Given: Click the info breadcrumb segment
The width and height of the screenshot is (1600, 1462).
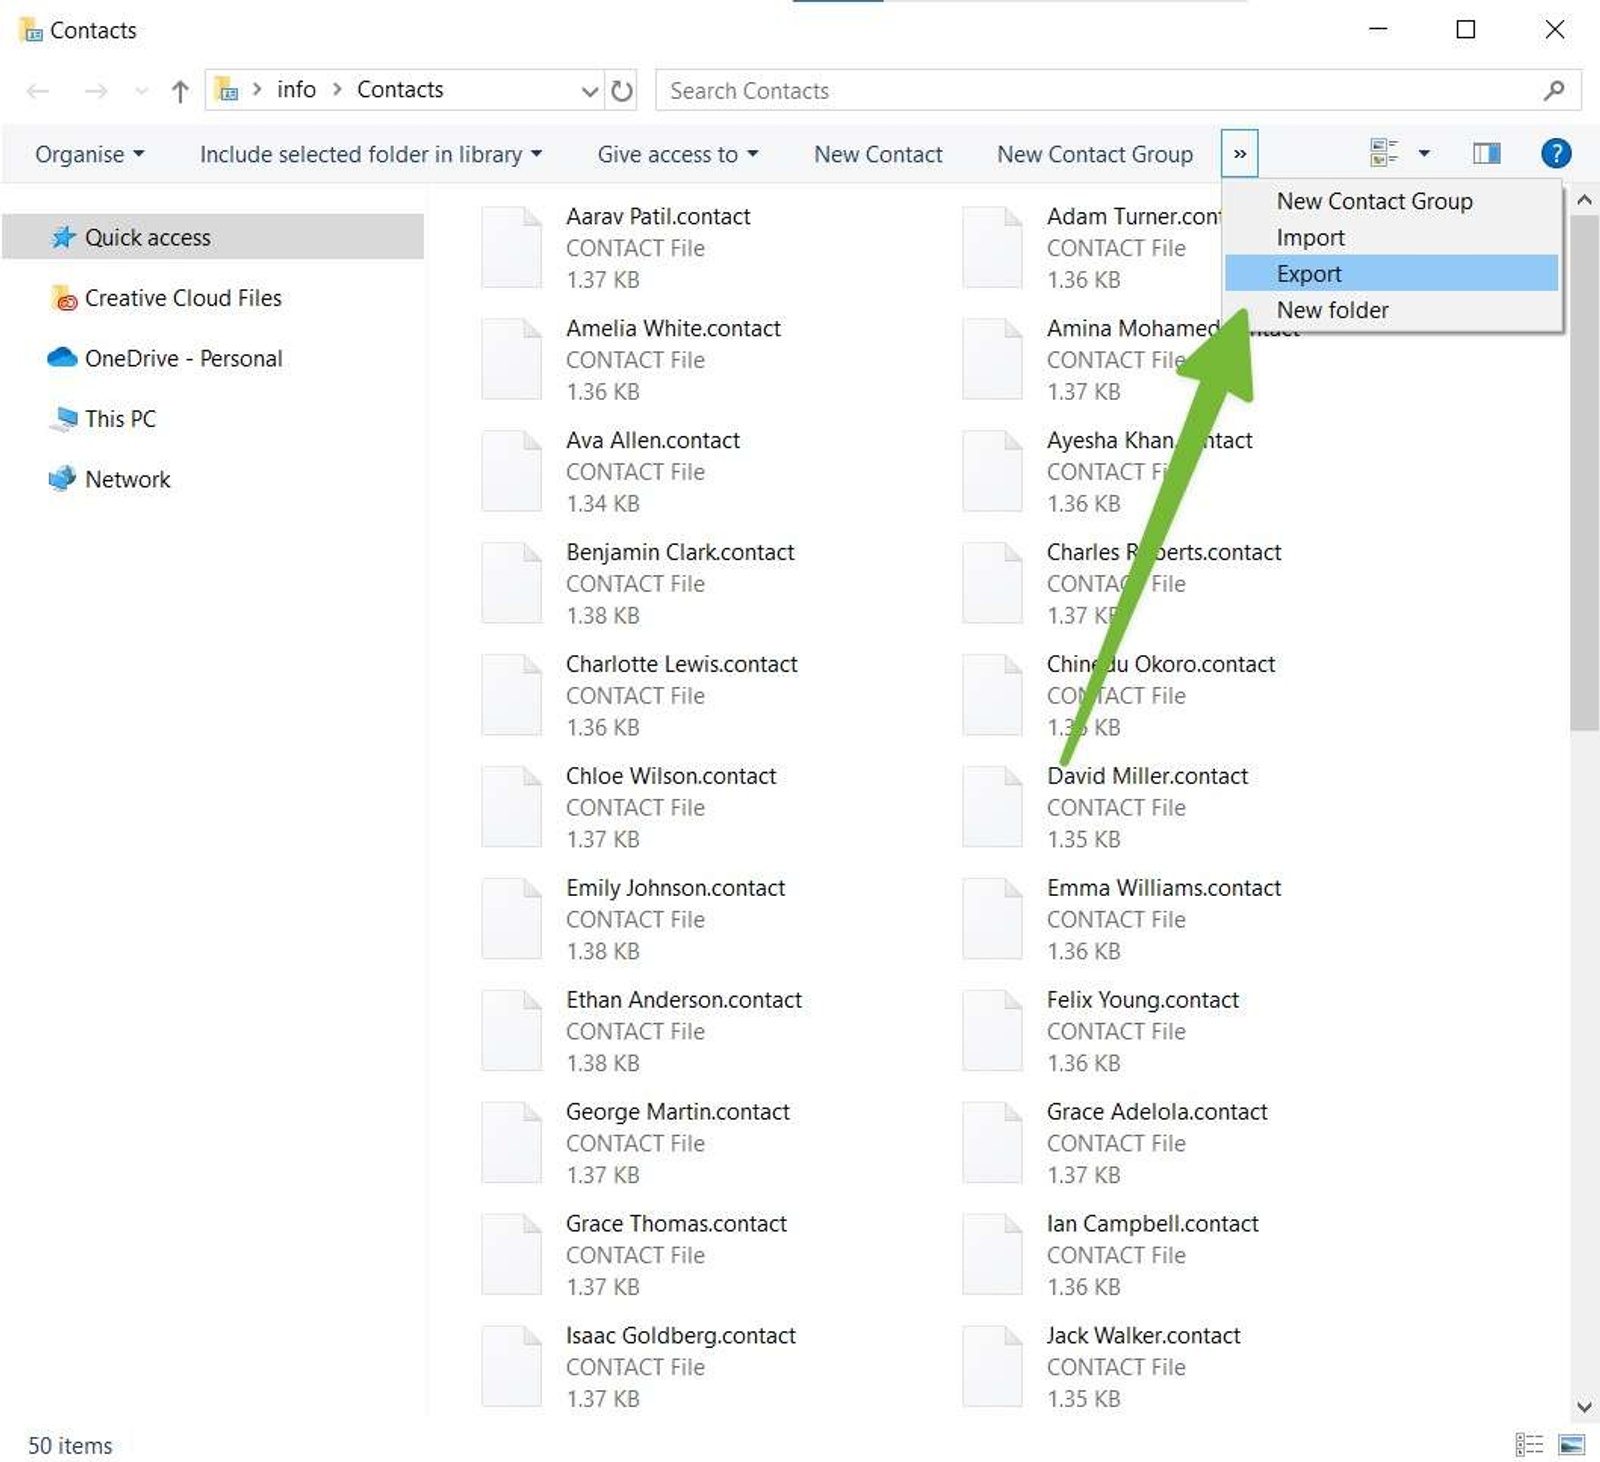Looking at the screenshot, I should tap(296, 90).
